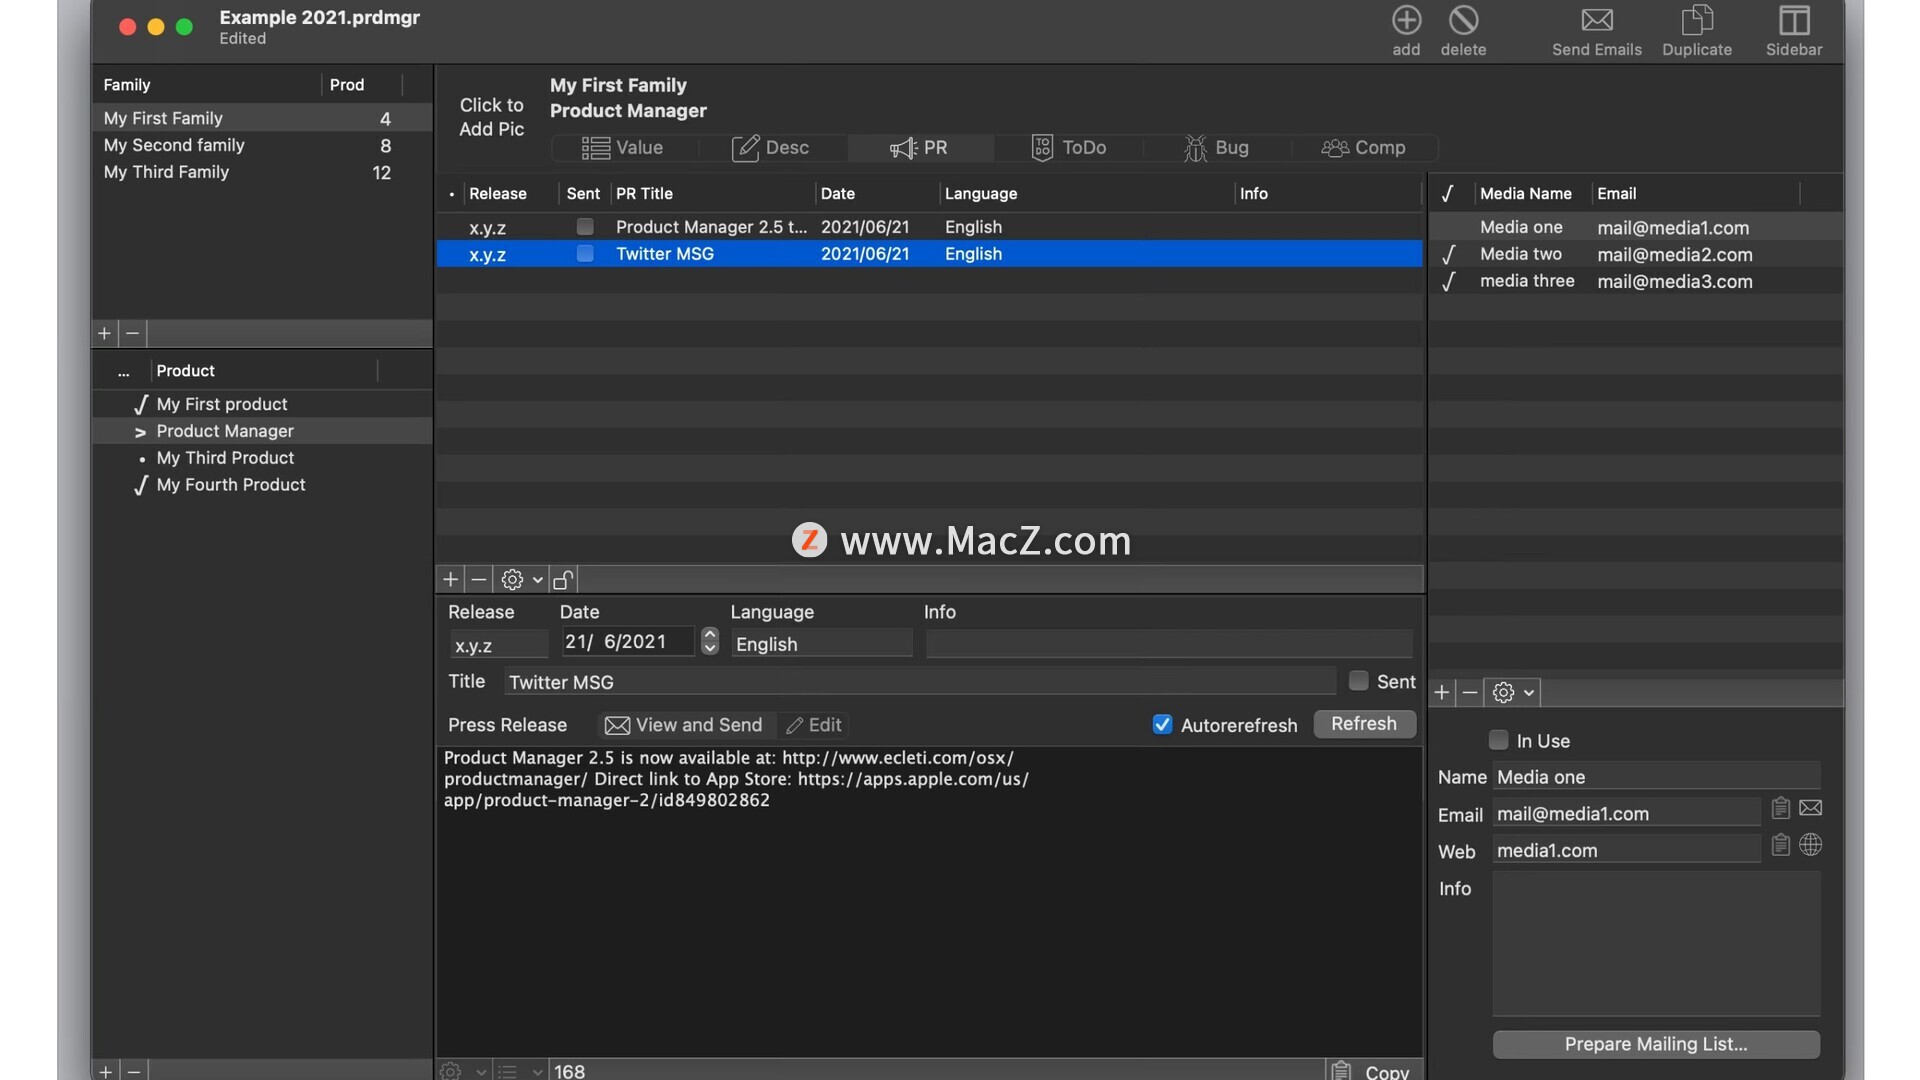Click Prepare Mailing List button

(x=1656, y=1045)
